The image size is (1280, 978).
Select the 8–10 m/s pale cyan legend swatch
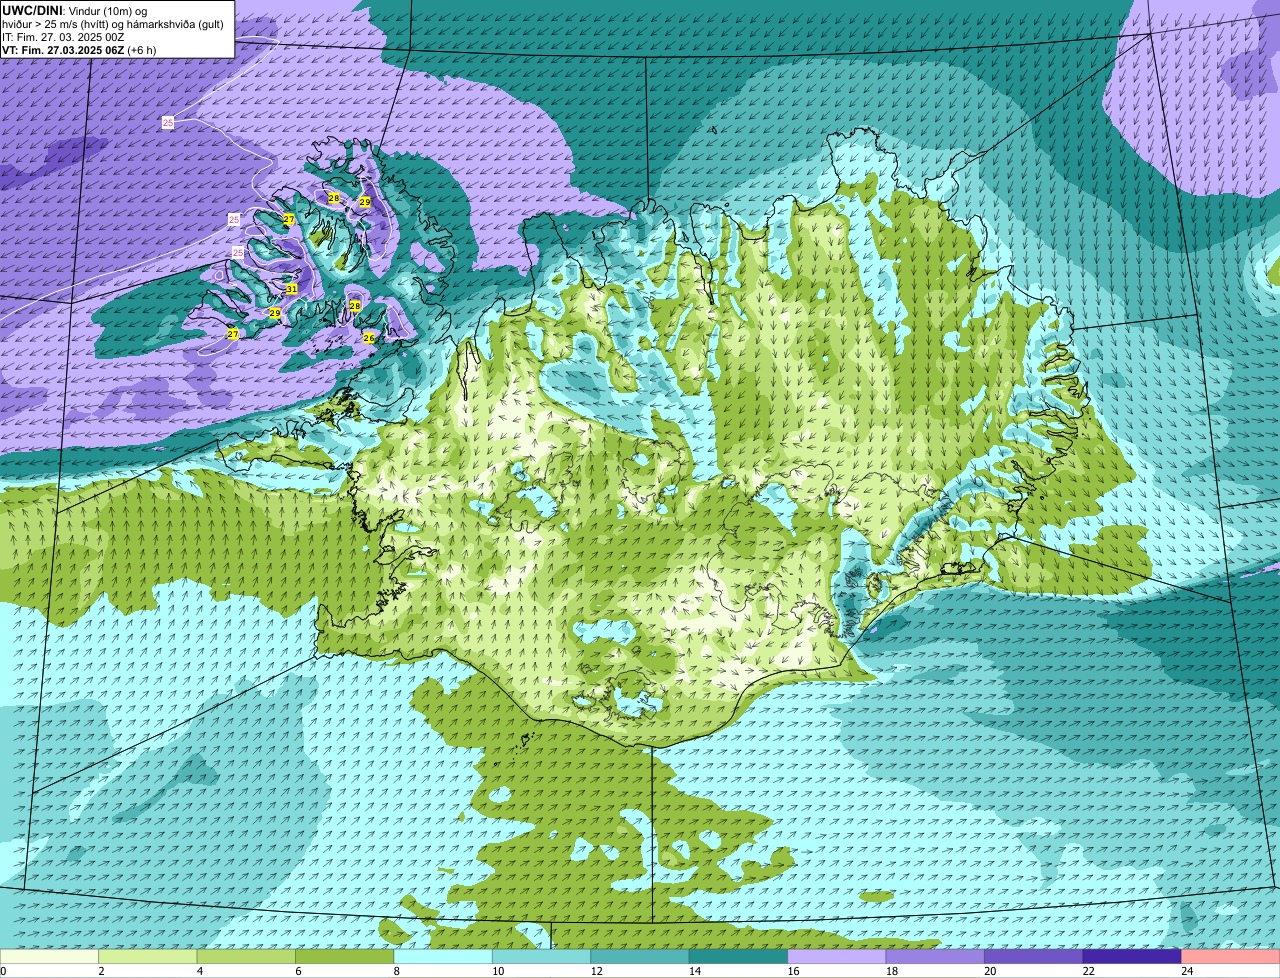coord(444,956)
